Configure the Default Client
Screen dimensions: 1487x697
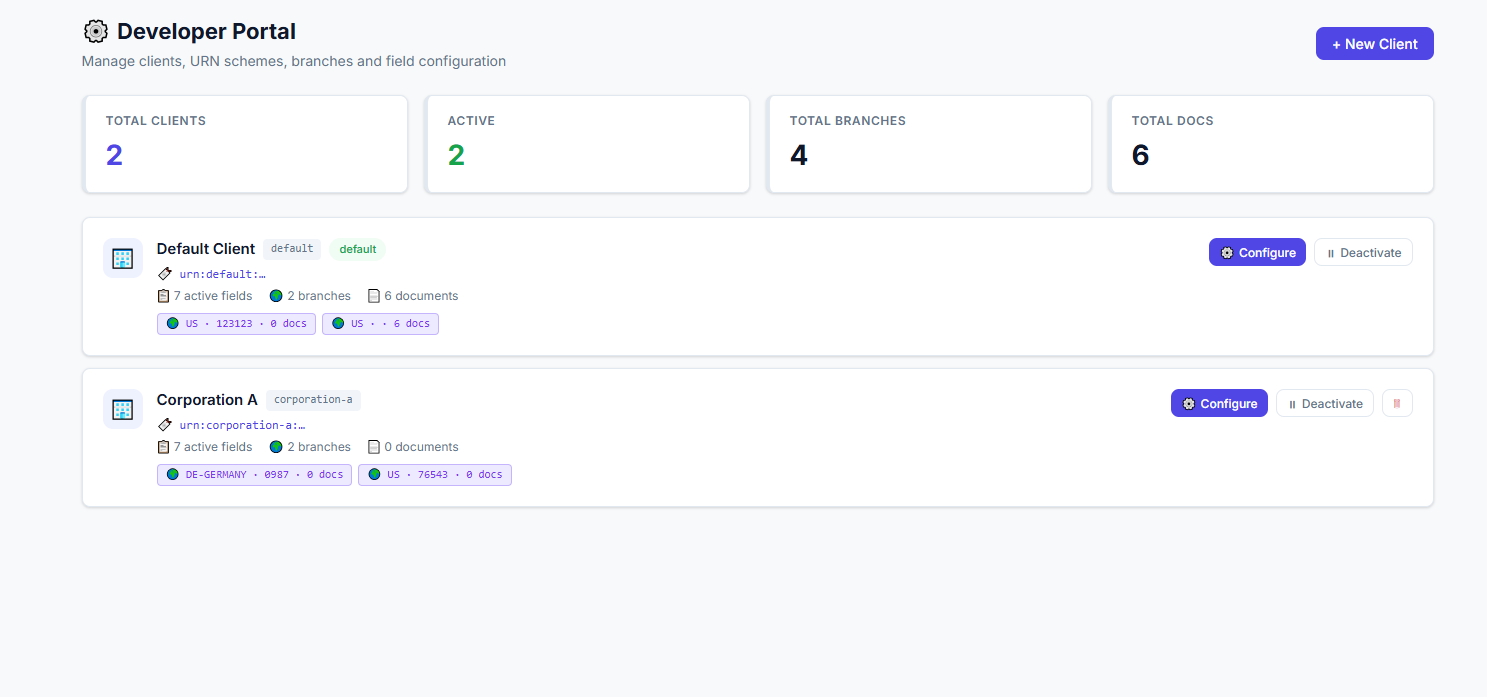[1257, 252]
